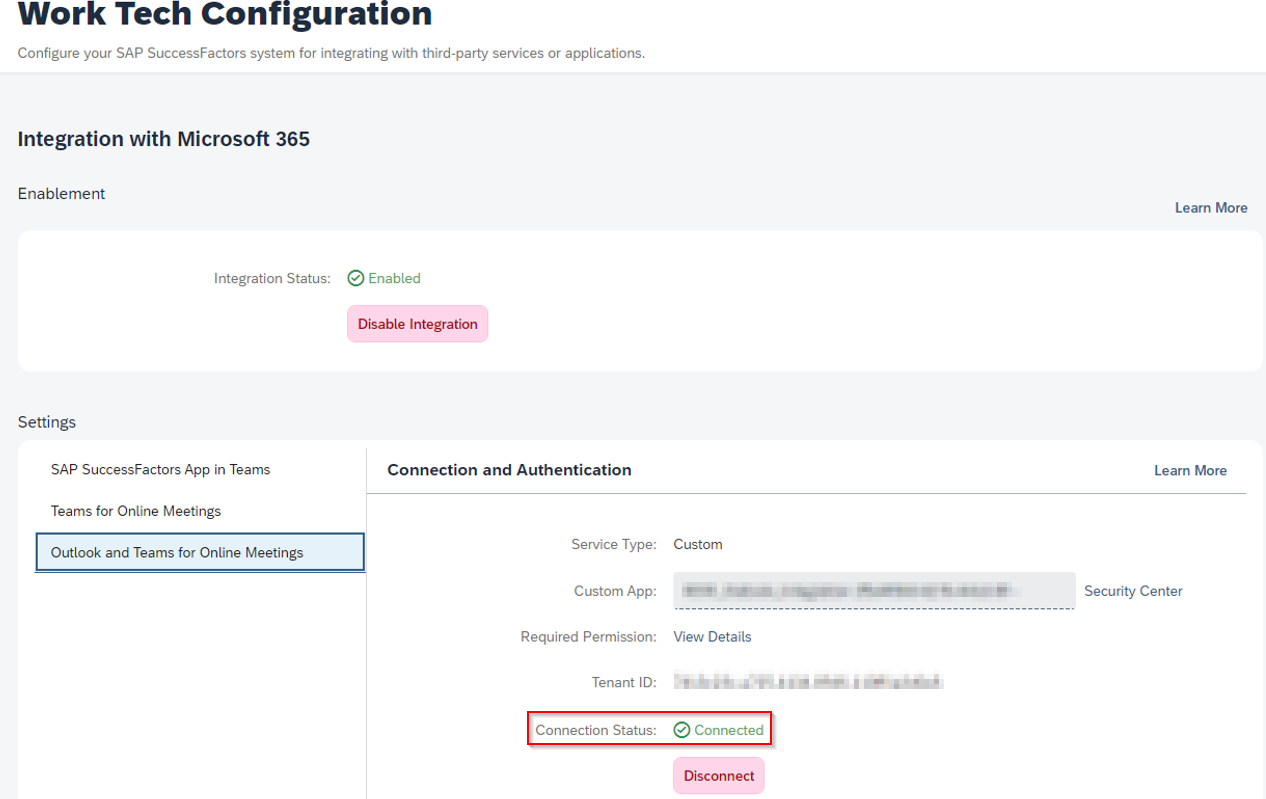Click the Integration with Microsoft 365 heading
1266x799 pixels.
[164, 139]
